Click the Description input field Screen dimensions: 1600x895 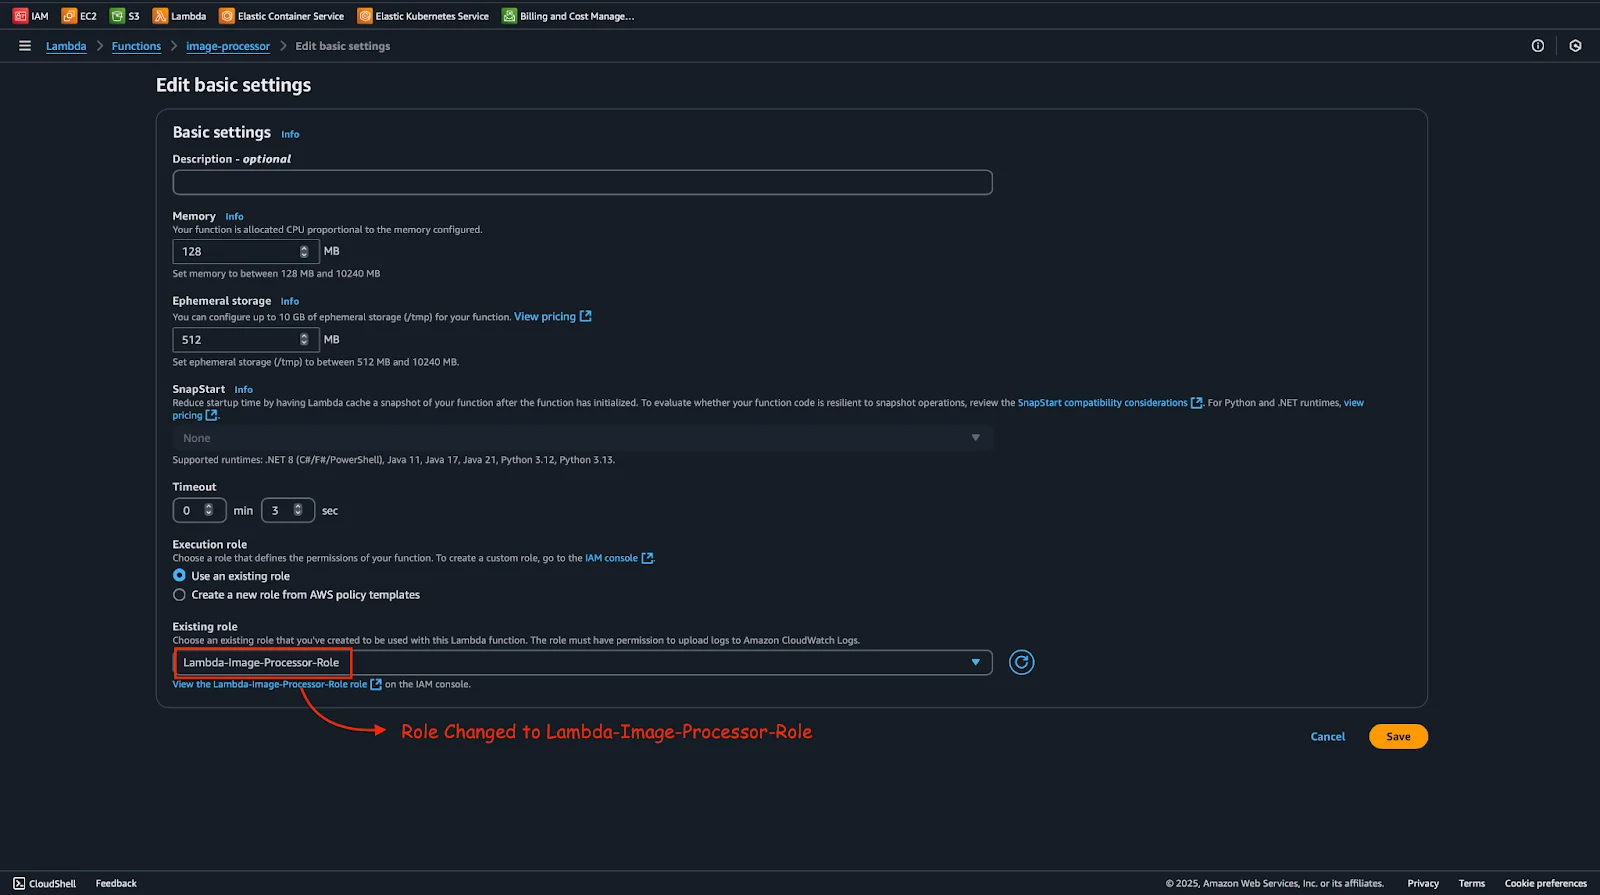click(x=582, y=182)
